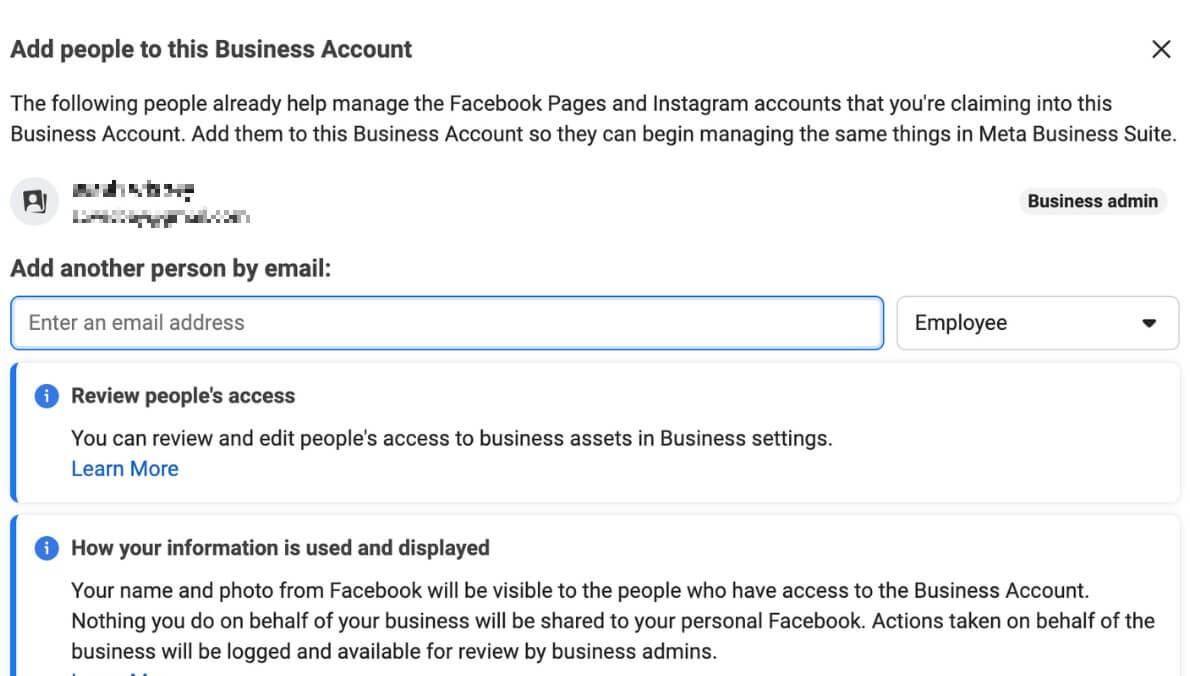Click info icon beside Review people's access
This screenshot has height=676, width=1190.
[46, 396]
